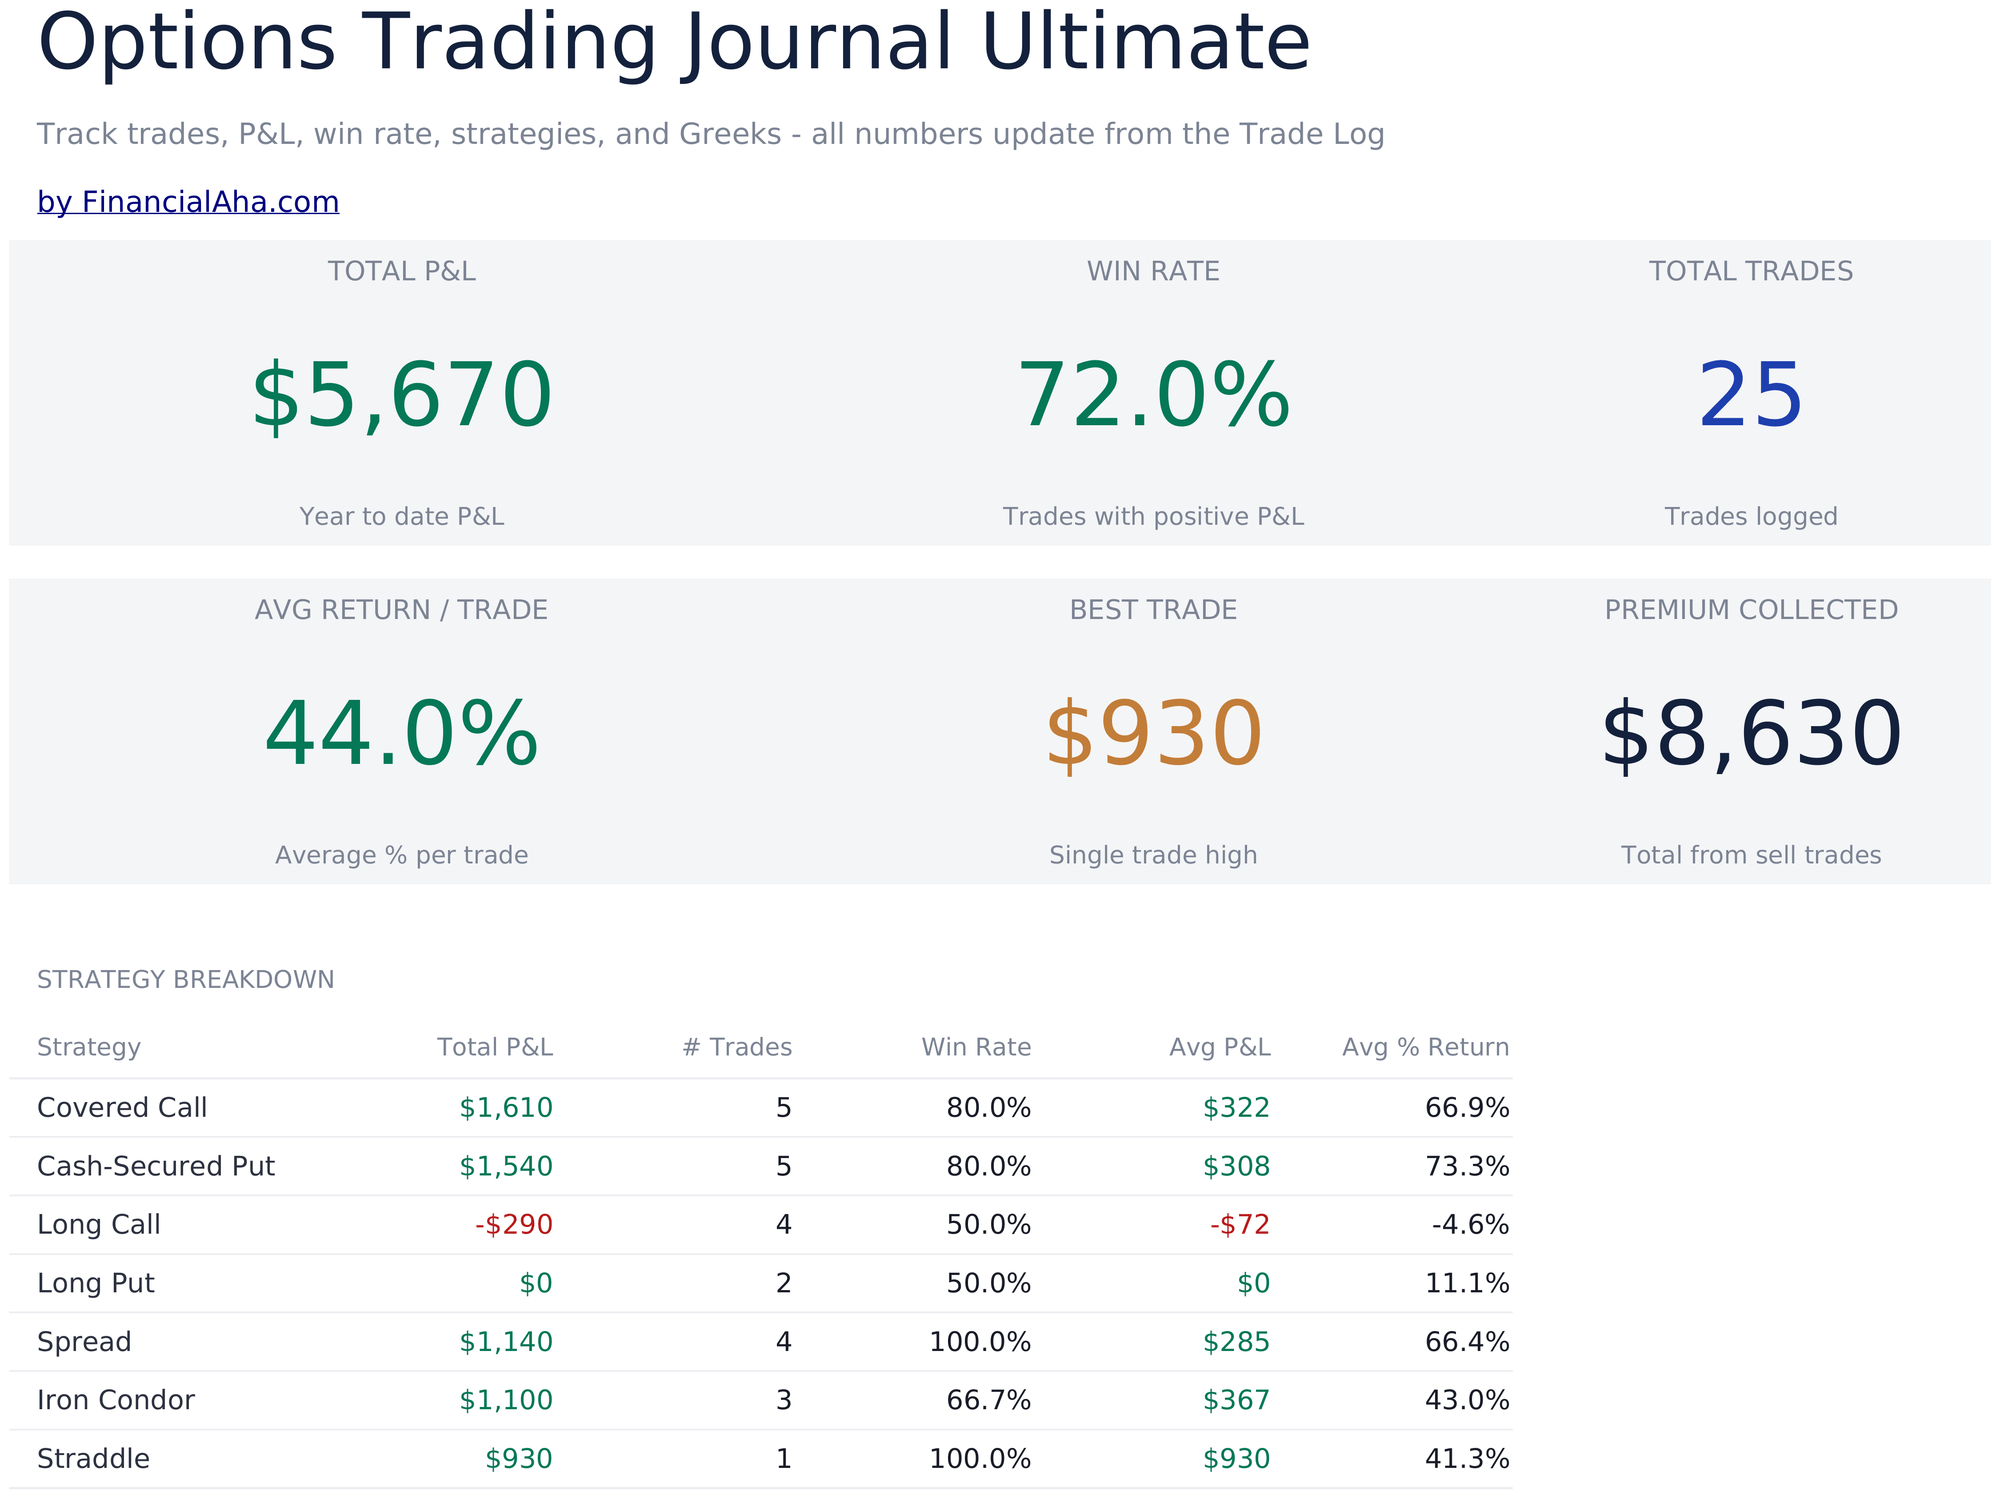This screenshot has width=2000, height=1498.
Task: Click the Trades logged caption
Action: [1751, 517]
